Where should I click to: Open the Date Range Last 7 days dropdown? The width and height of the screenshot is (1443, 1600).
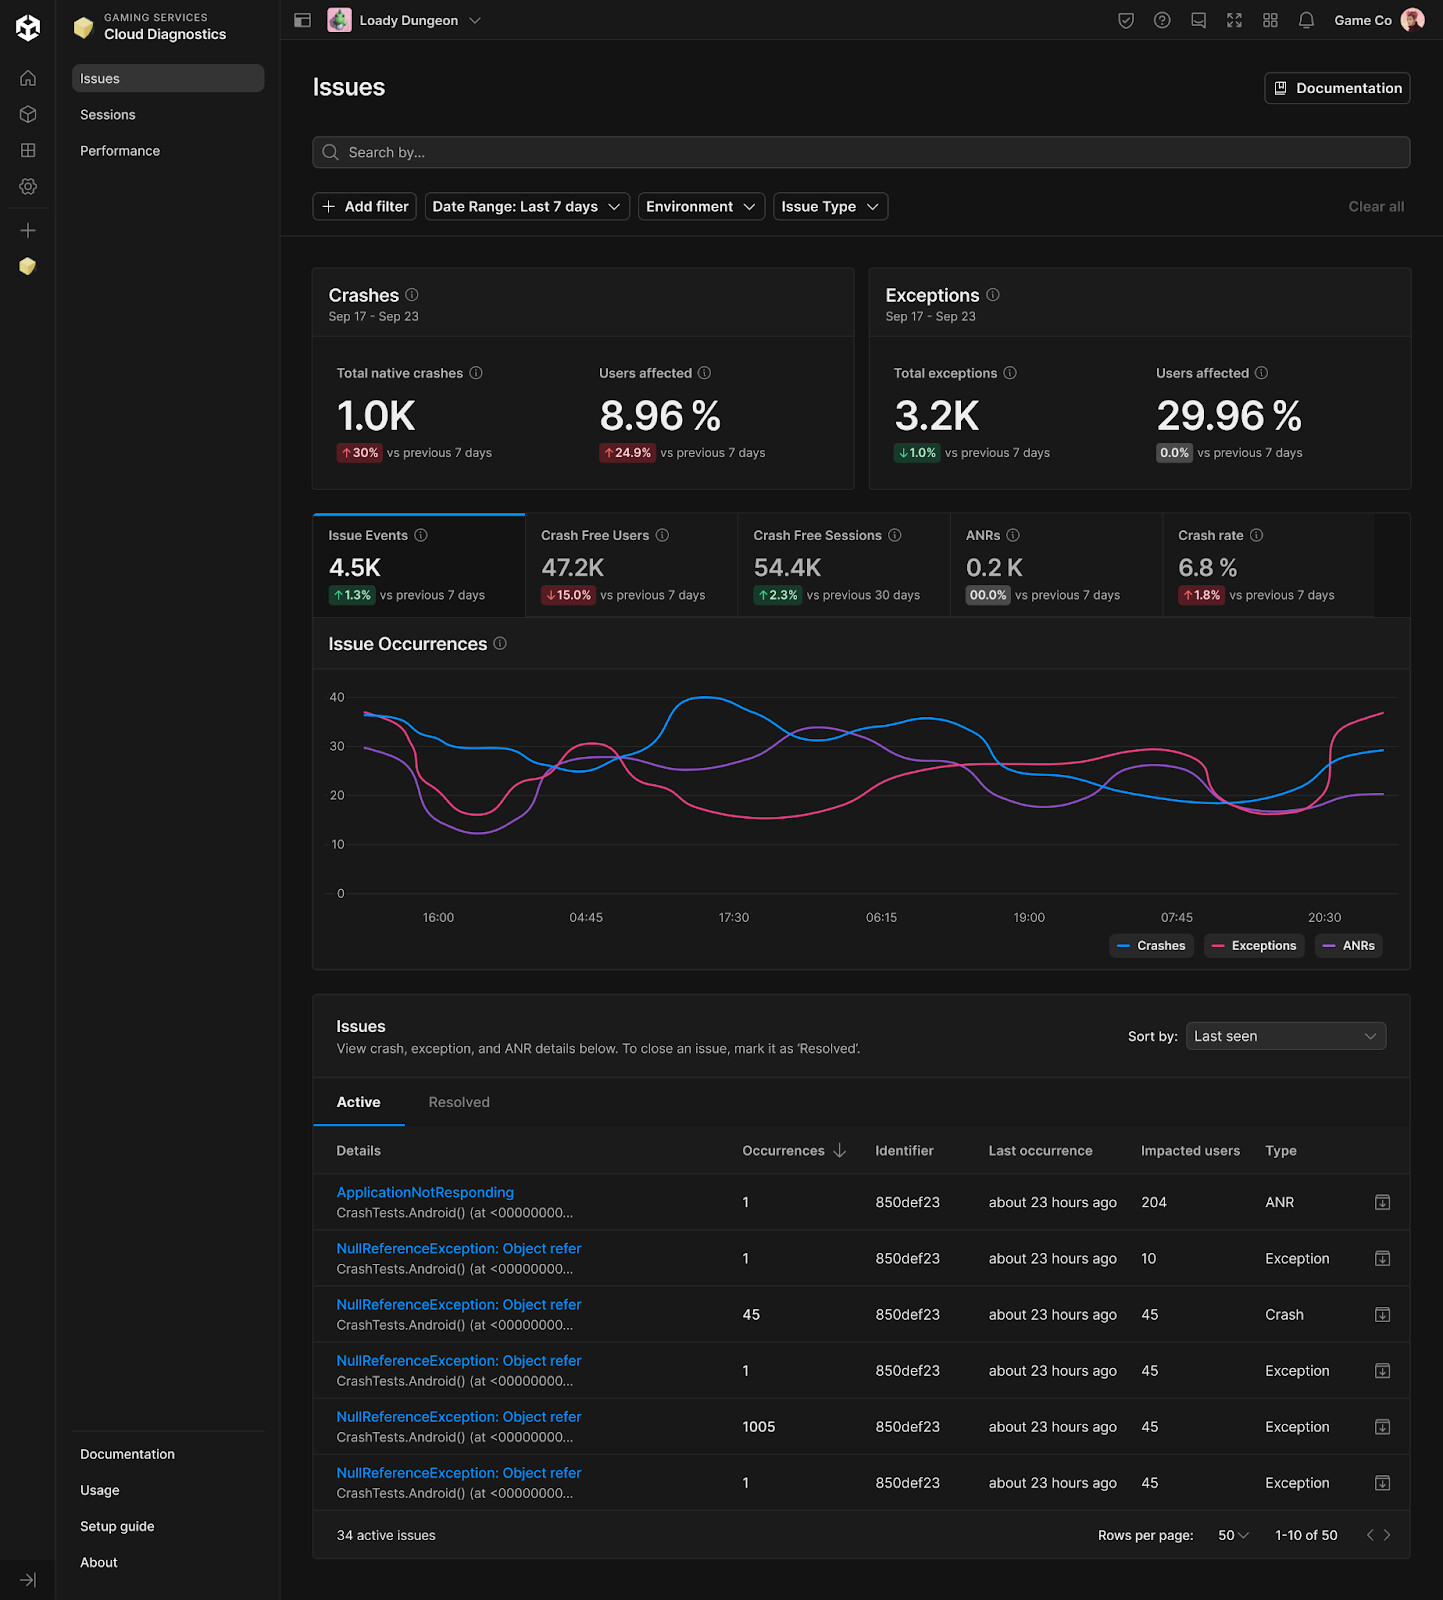pyautogui.click(x=527, y=206)
